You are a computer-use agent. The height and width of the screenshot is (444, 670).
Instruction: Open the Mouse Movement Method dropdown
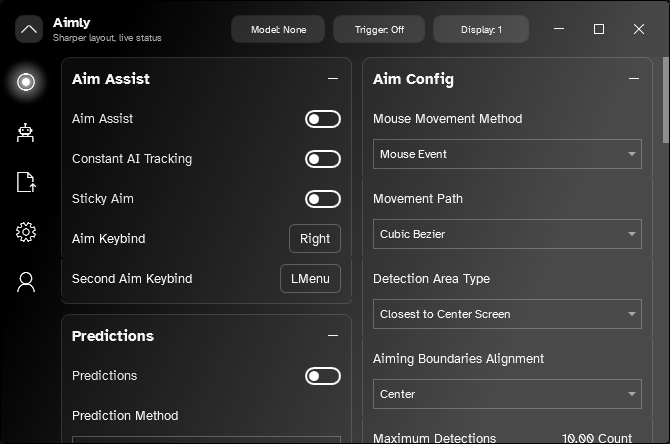point(507,154)
